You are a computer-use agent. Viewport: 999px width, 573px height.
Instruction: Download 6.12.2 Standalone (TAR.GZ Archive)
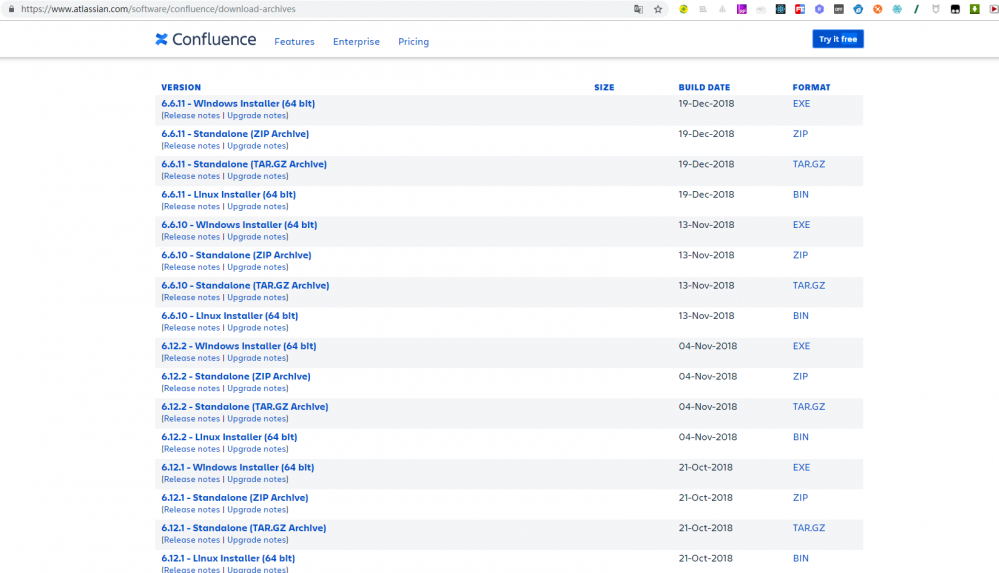[x=244, y=407]
